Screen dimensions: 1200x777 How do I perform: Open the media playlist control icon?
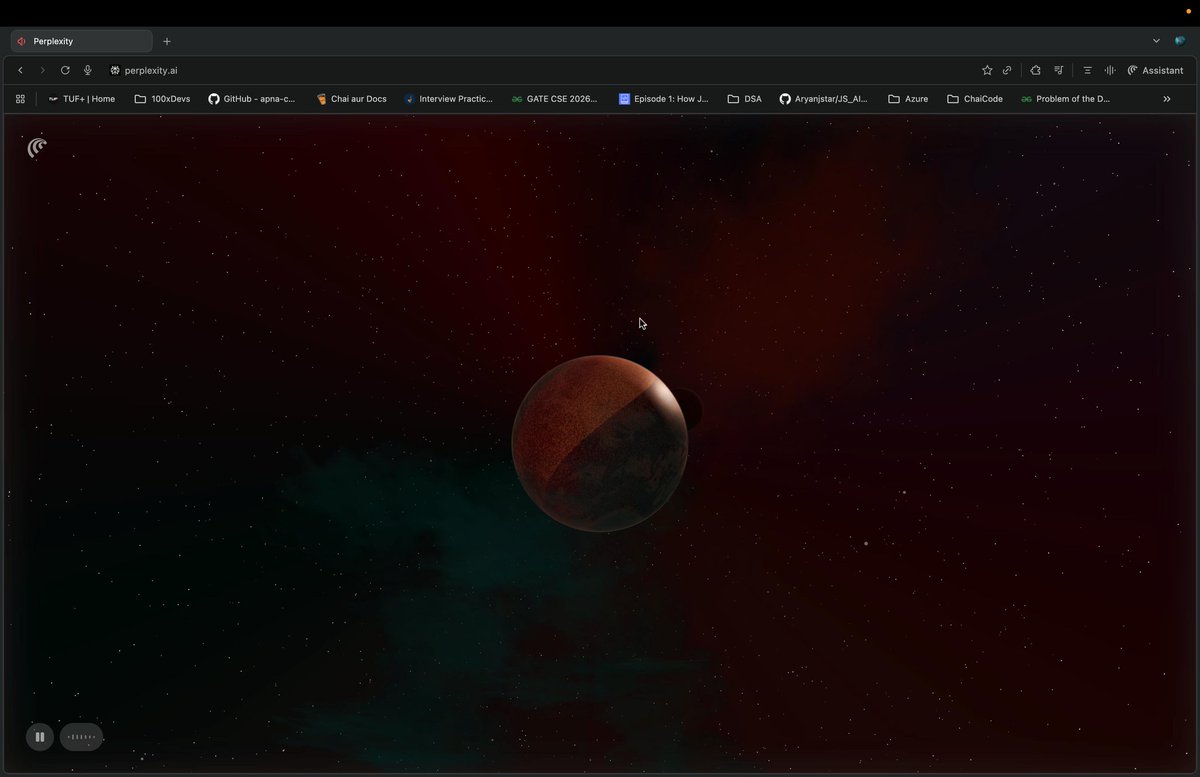click(x=1059, y=71)
